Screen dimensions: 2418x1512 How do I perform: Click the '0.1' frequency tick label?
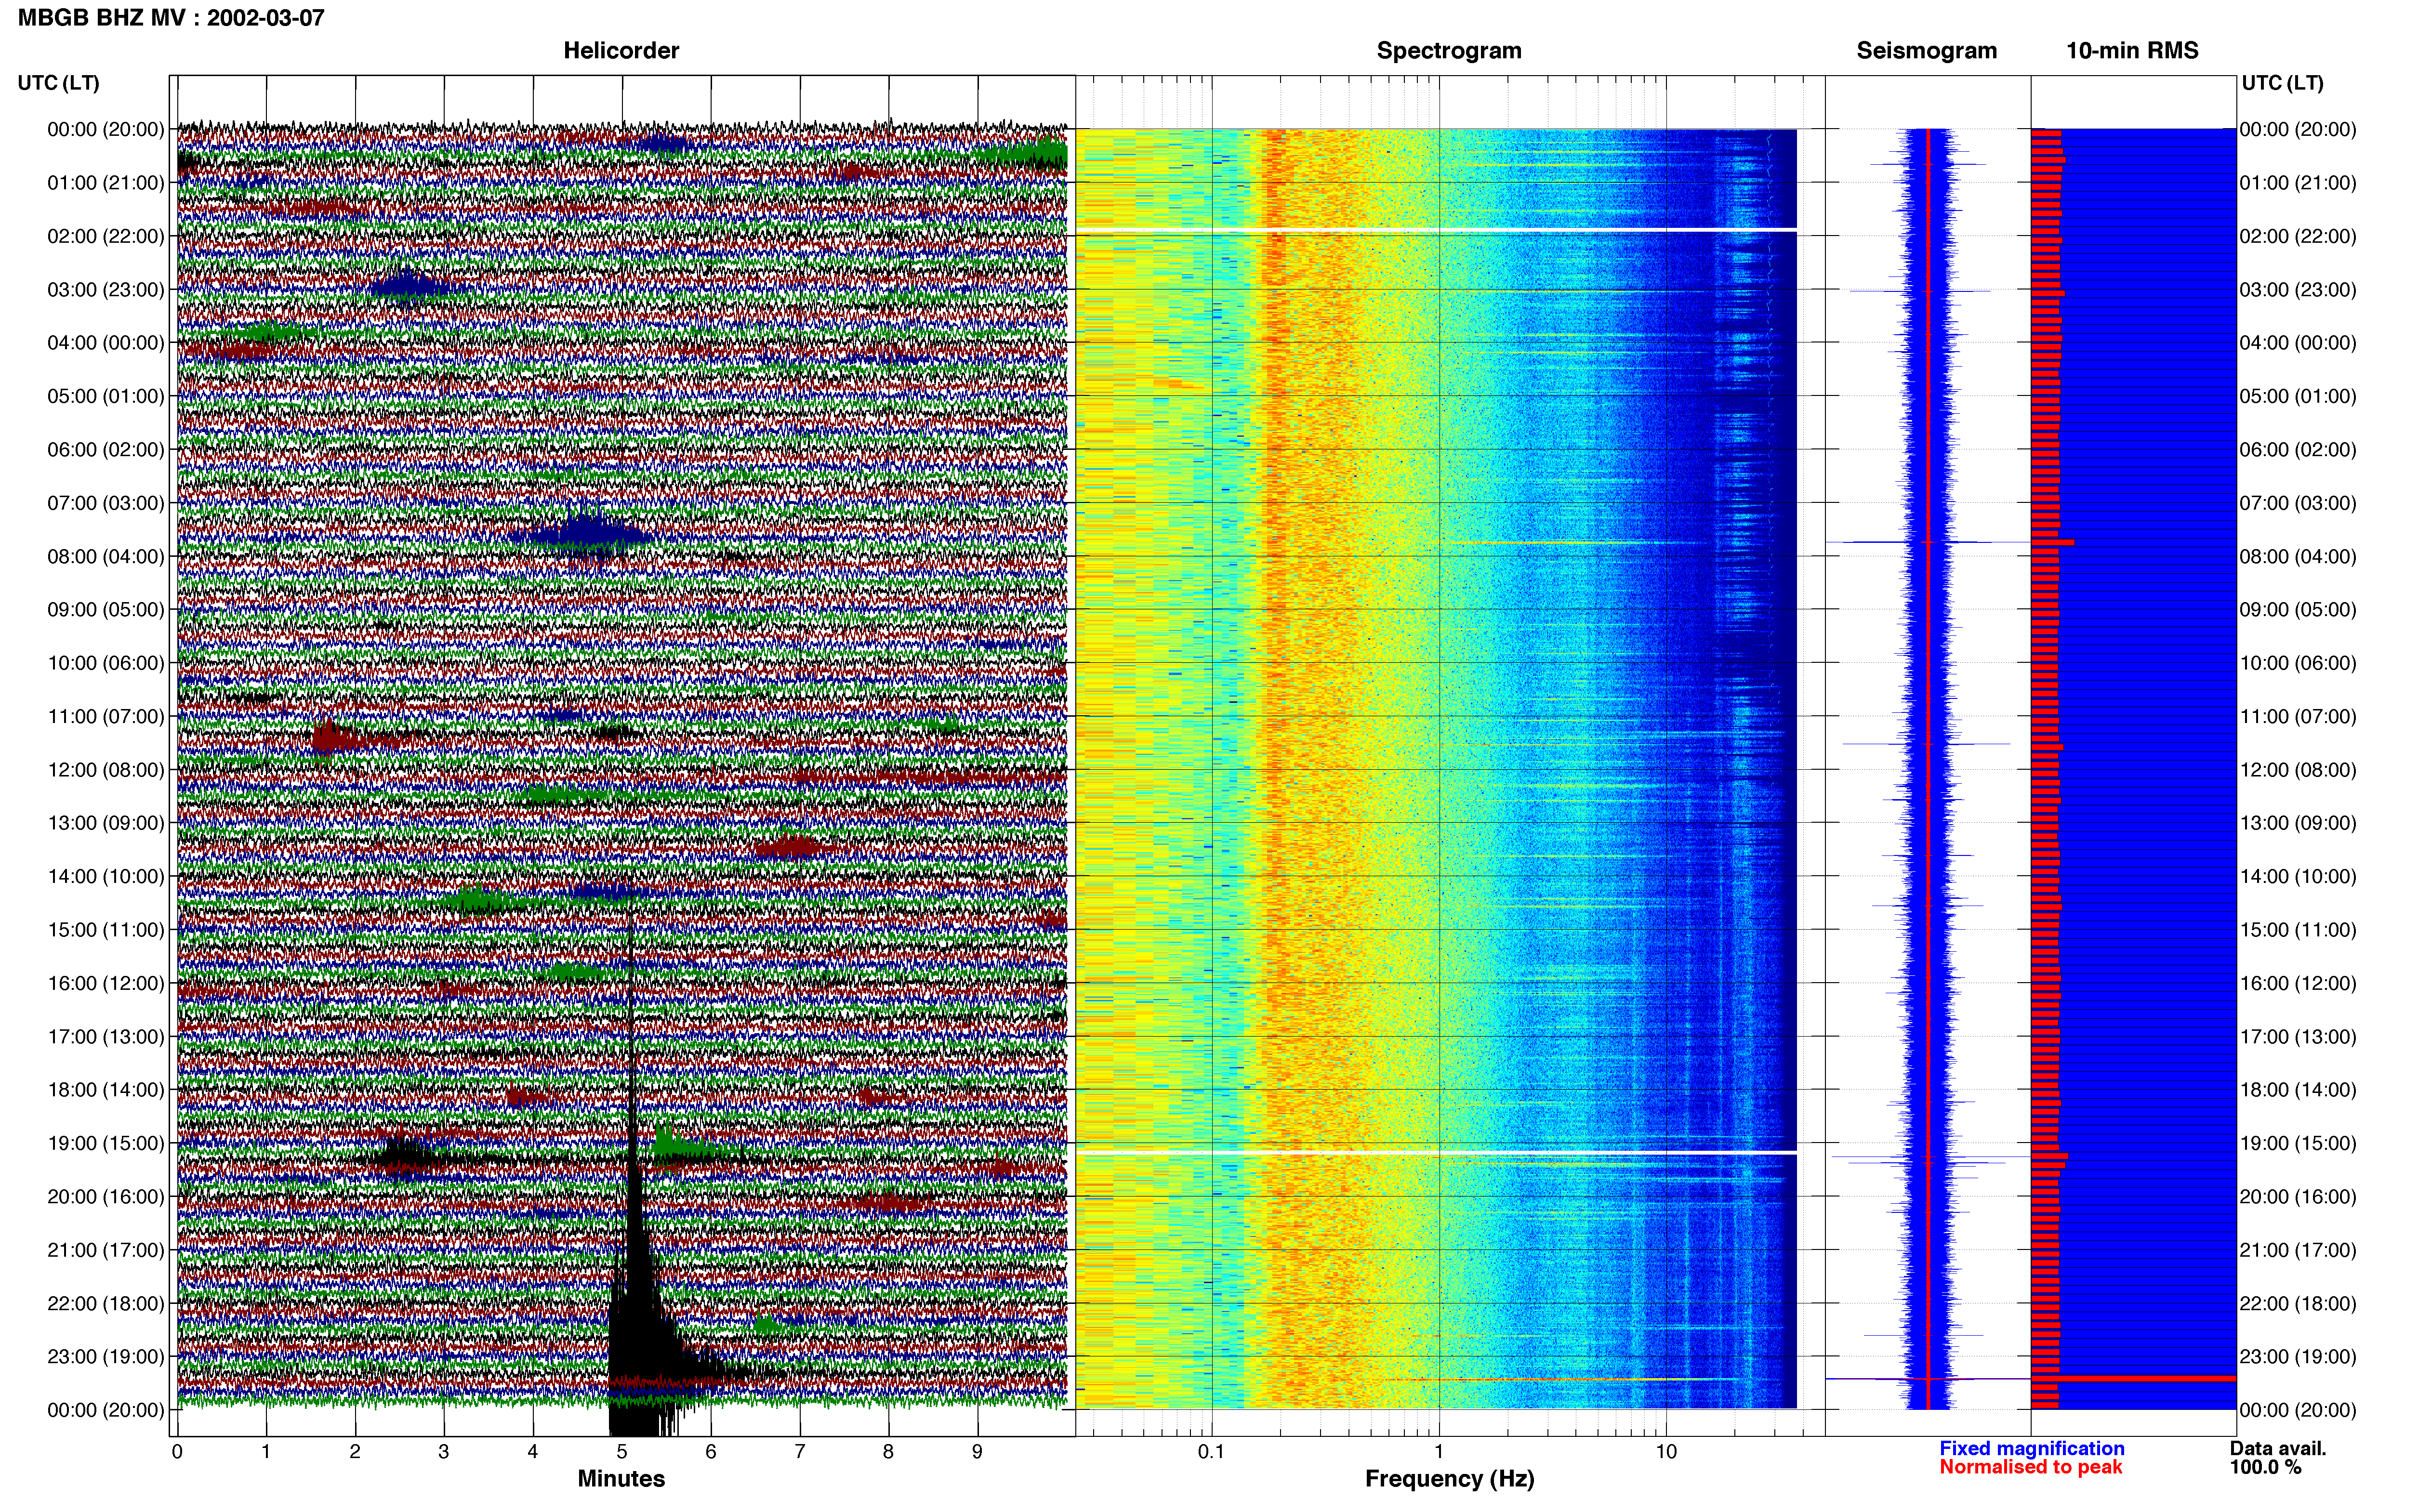click(1211, 1452)
